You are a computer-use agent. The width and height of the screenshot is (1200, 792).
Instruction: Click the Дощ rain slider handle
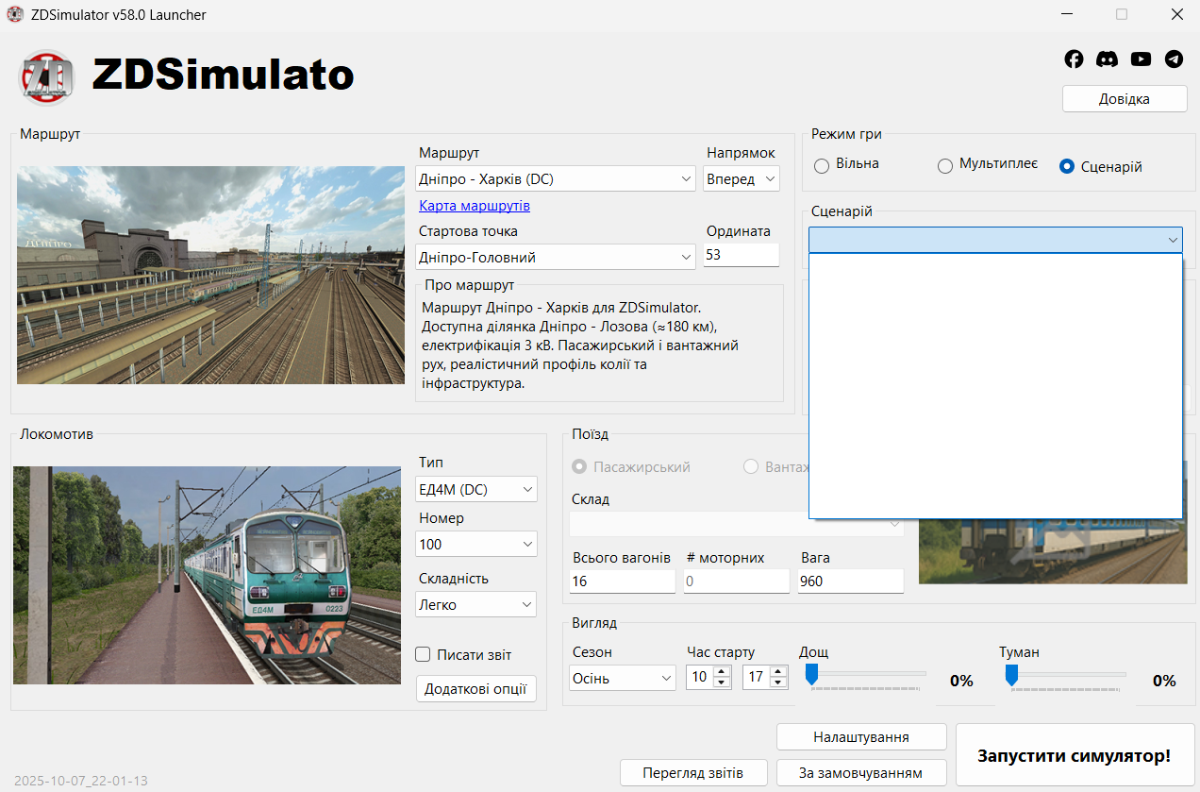tap(812, 675)
